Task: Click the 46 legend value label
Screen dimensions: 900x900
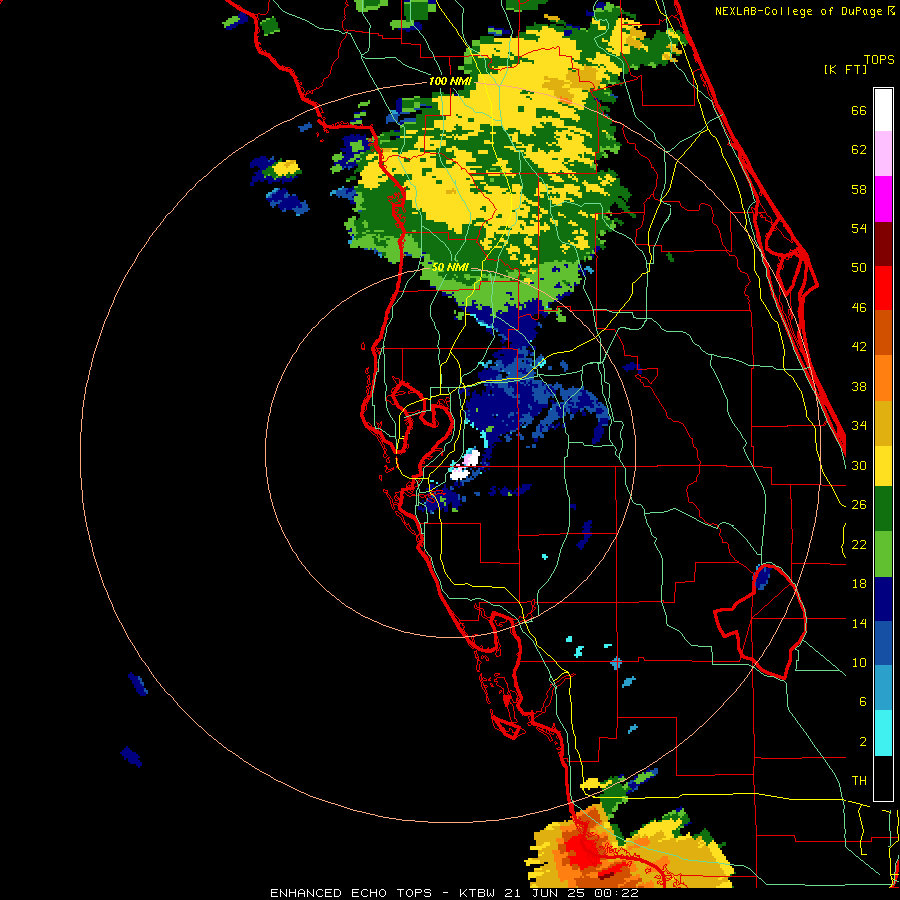Action: 859,308
